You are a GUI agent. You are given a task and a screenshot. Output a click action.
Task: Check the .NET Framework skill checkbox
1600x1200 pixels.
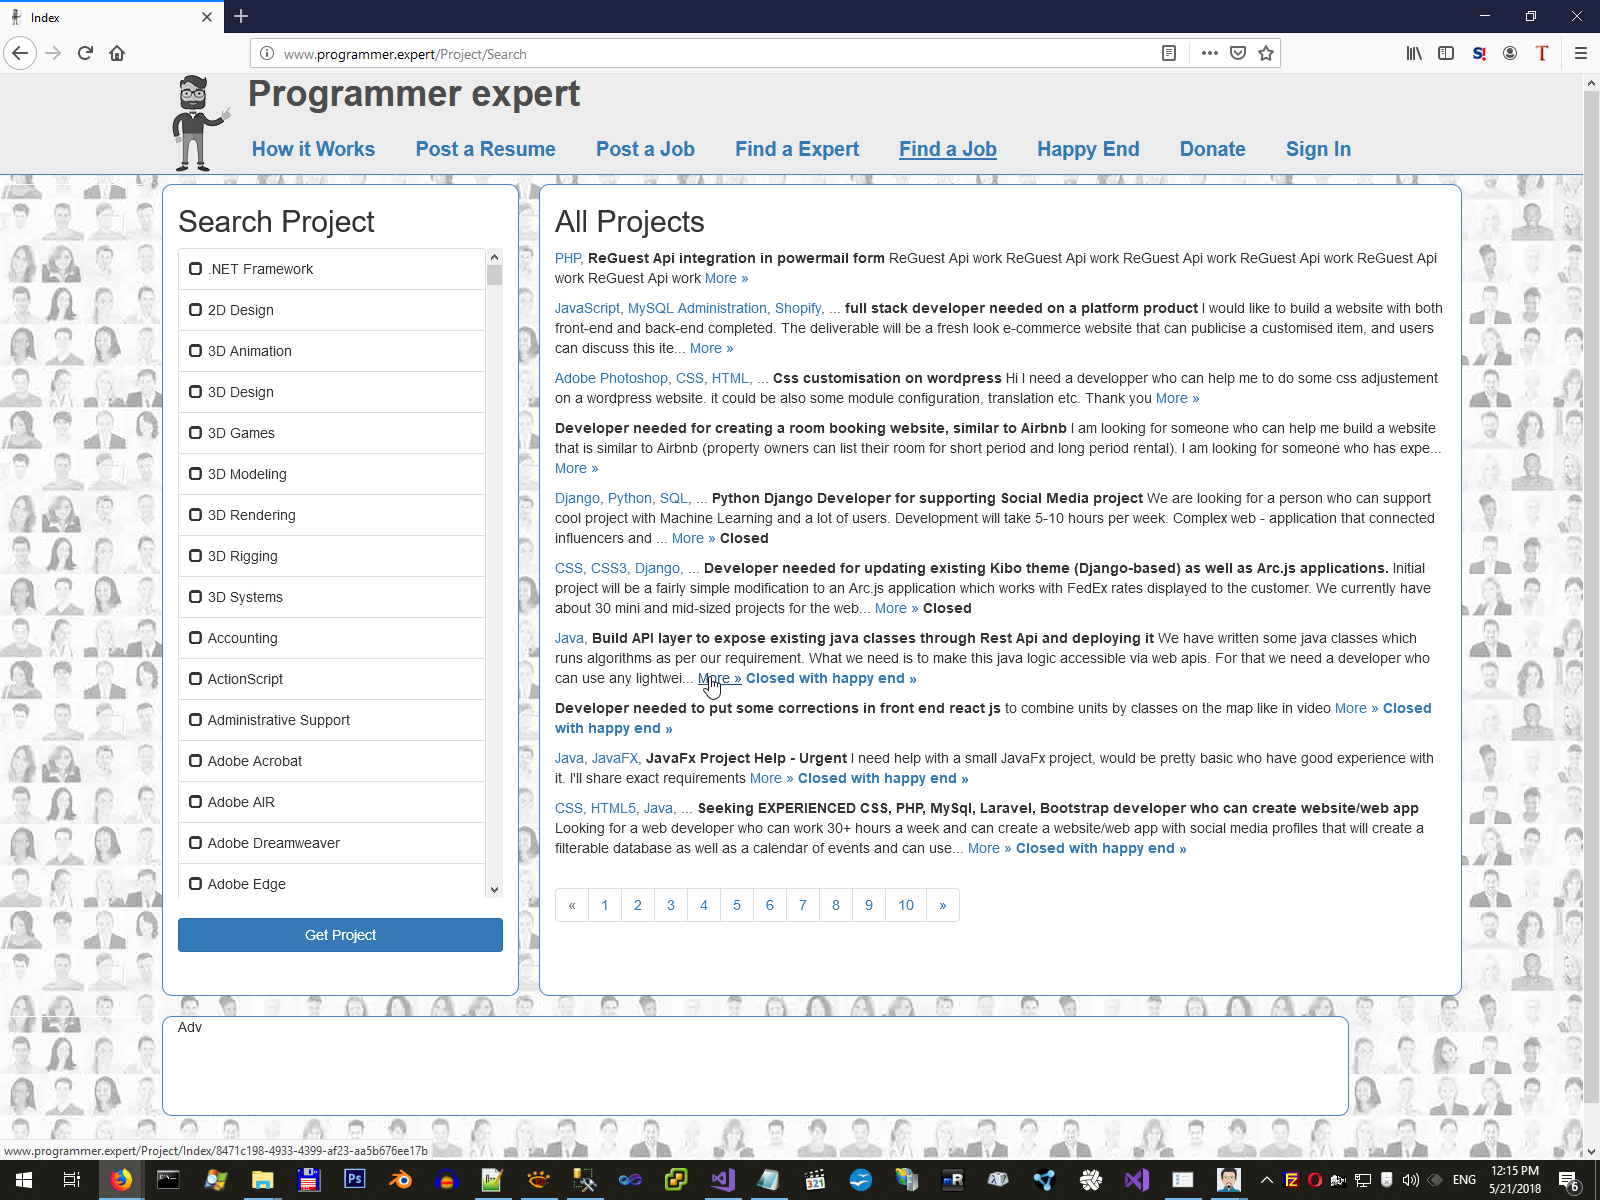(x=196, y=269)
